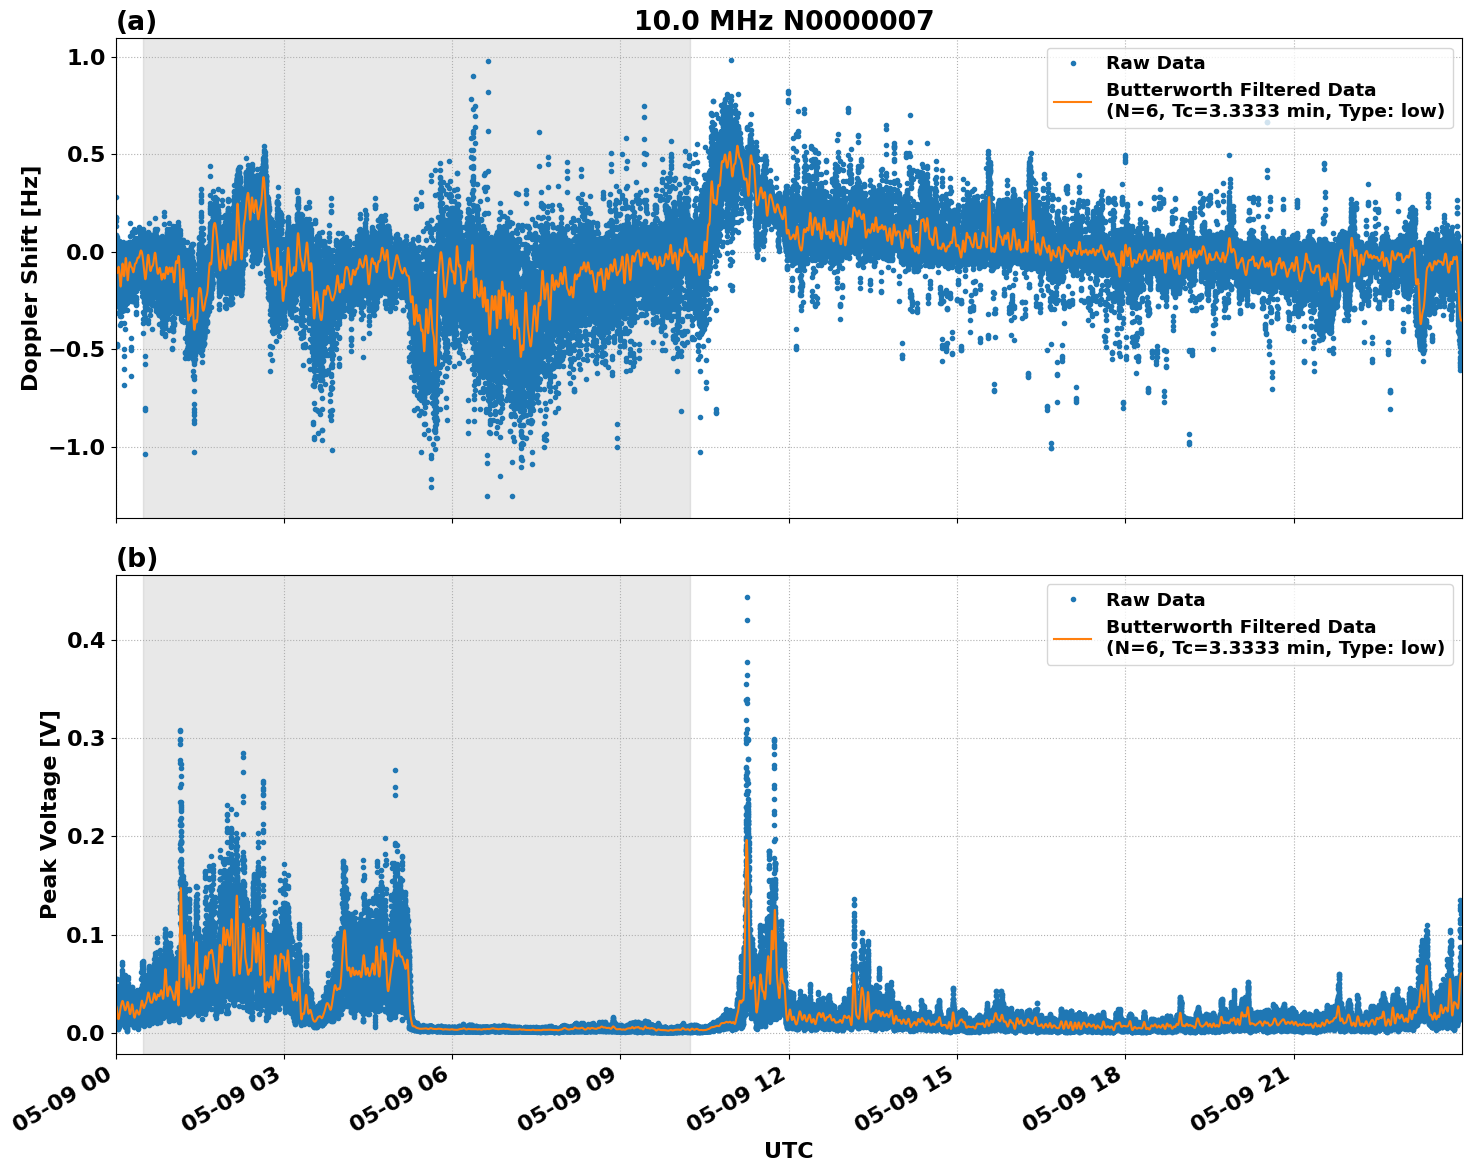This screenshot has height=1172, width=1471.
Task: Click the orange Butterworth line in Peak Voltage legend
Action: pyautogui.click(x=1073, y=638)
